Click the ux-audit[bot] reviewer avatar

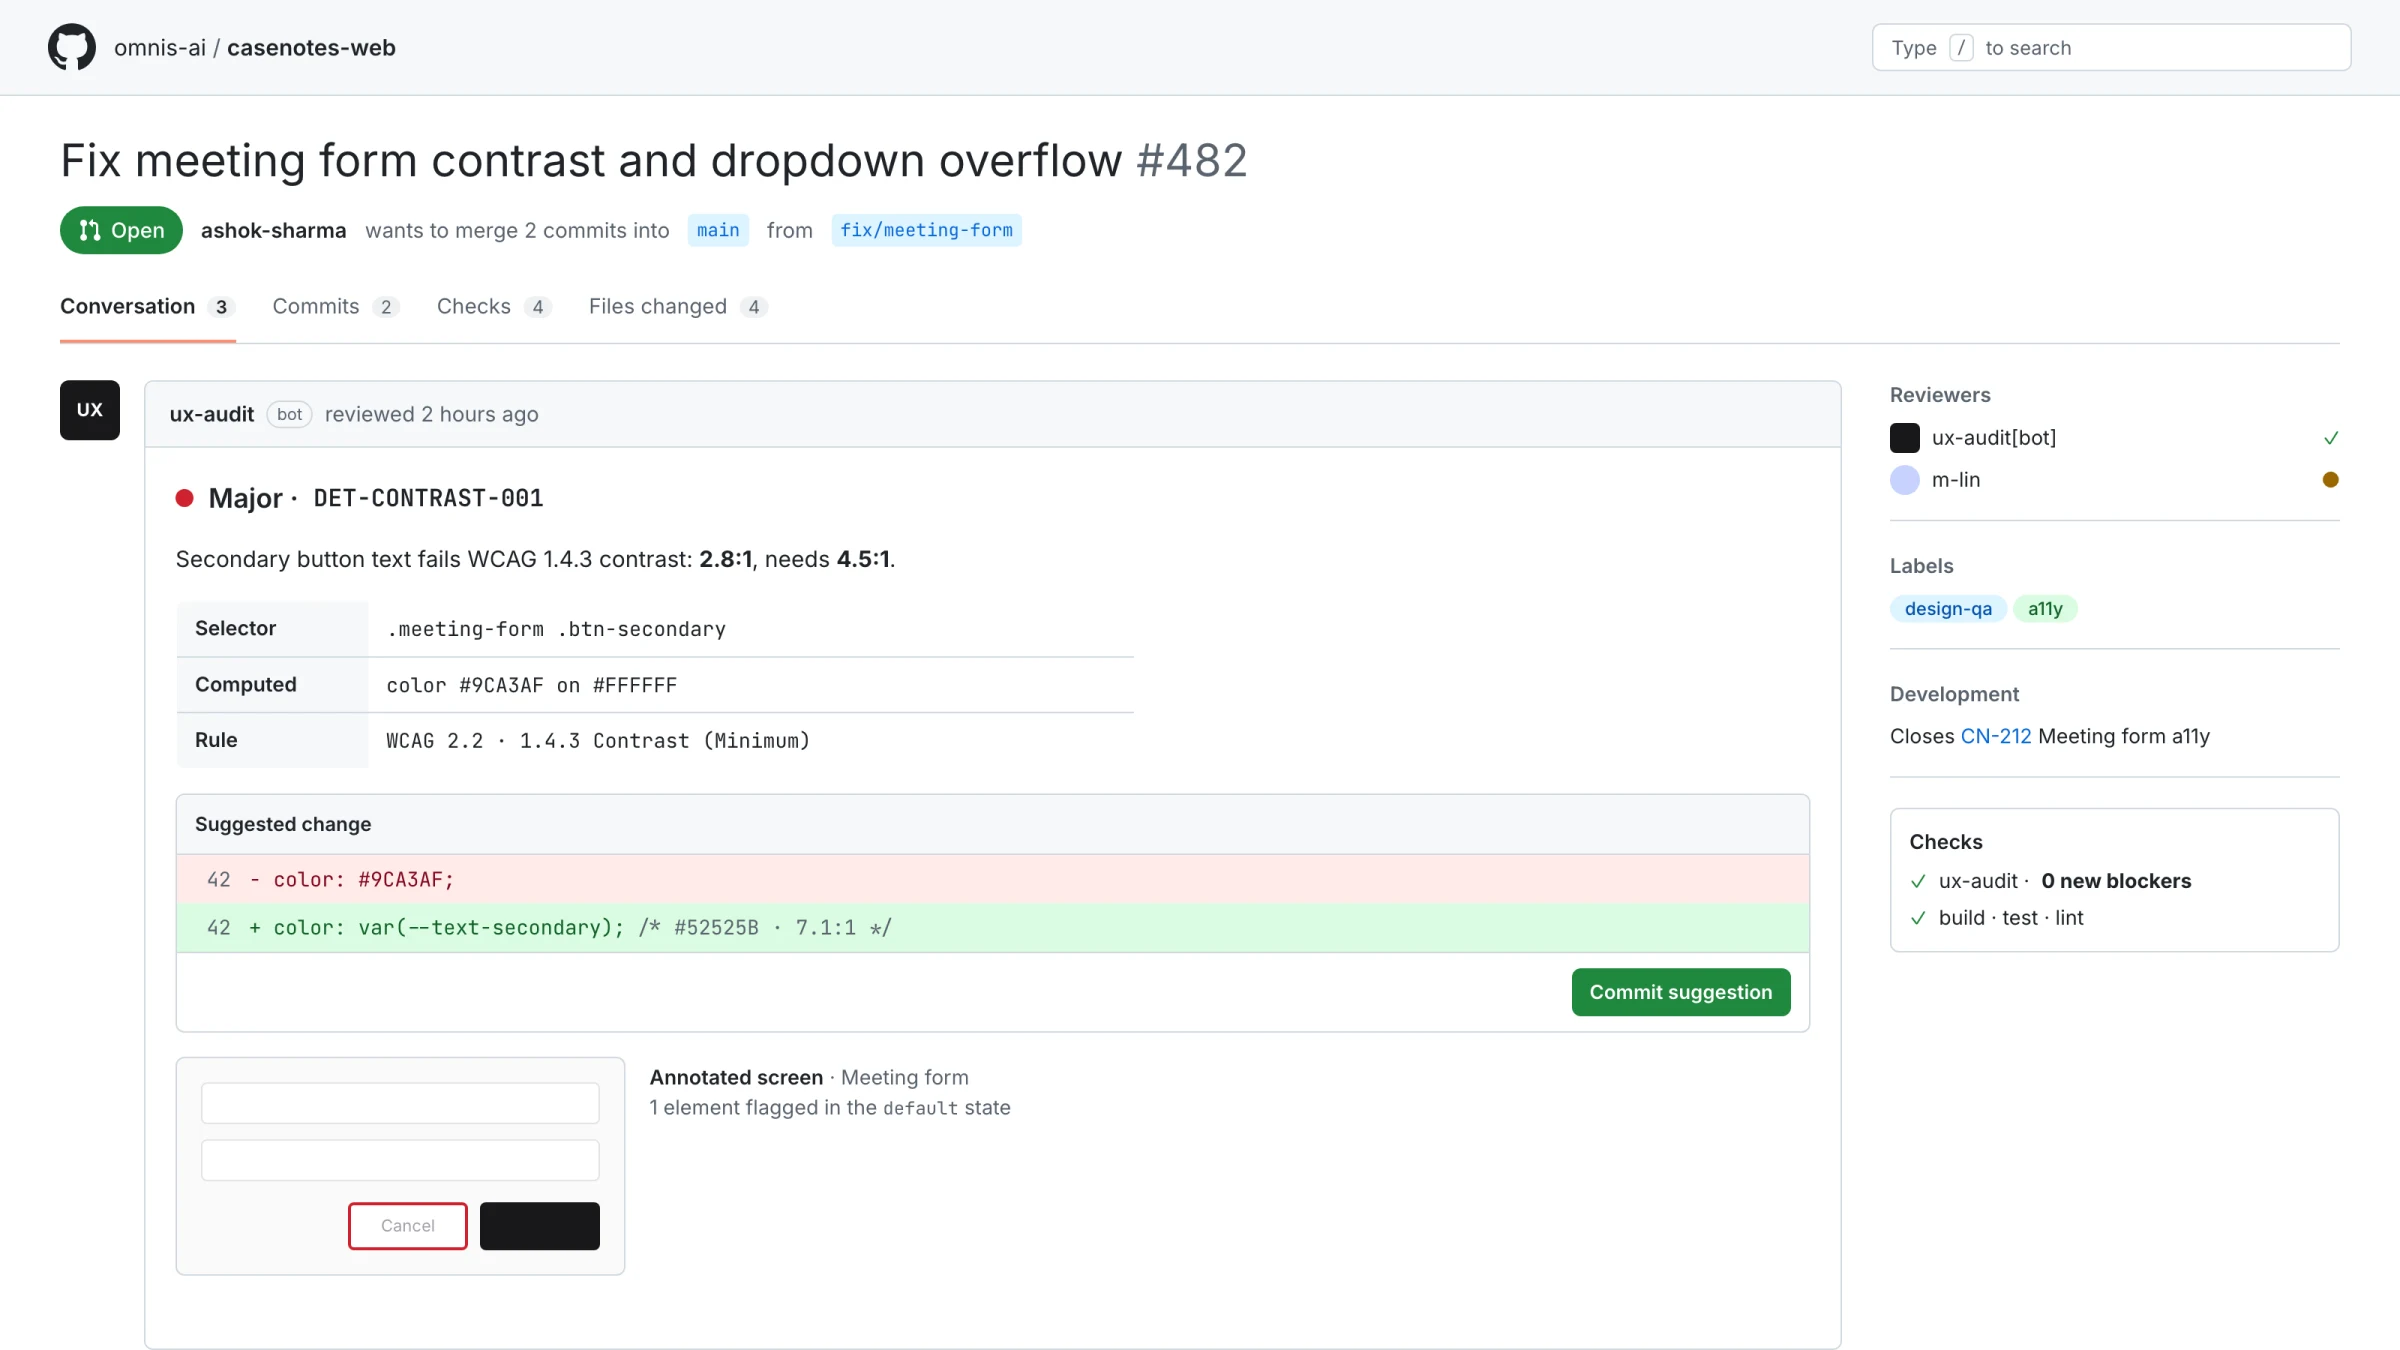point(1905,438)
